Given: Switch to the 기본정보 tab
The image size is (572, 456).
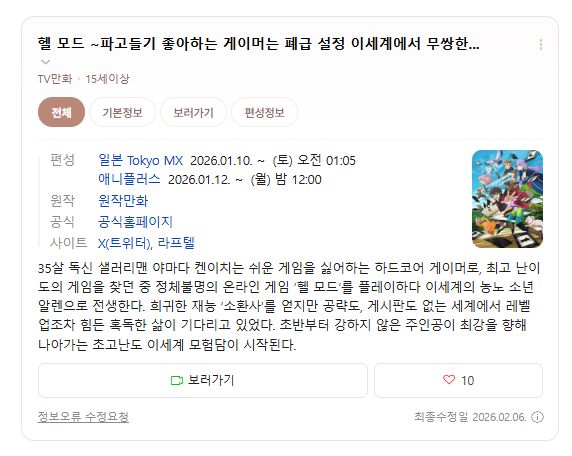Looking at the screenshot, I should (122, 112).
